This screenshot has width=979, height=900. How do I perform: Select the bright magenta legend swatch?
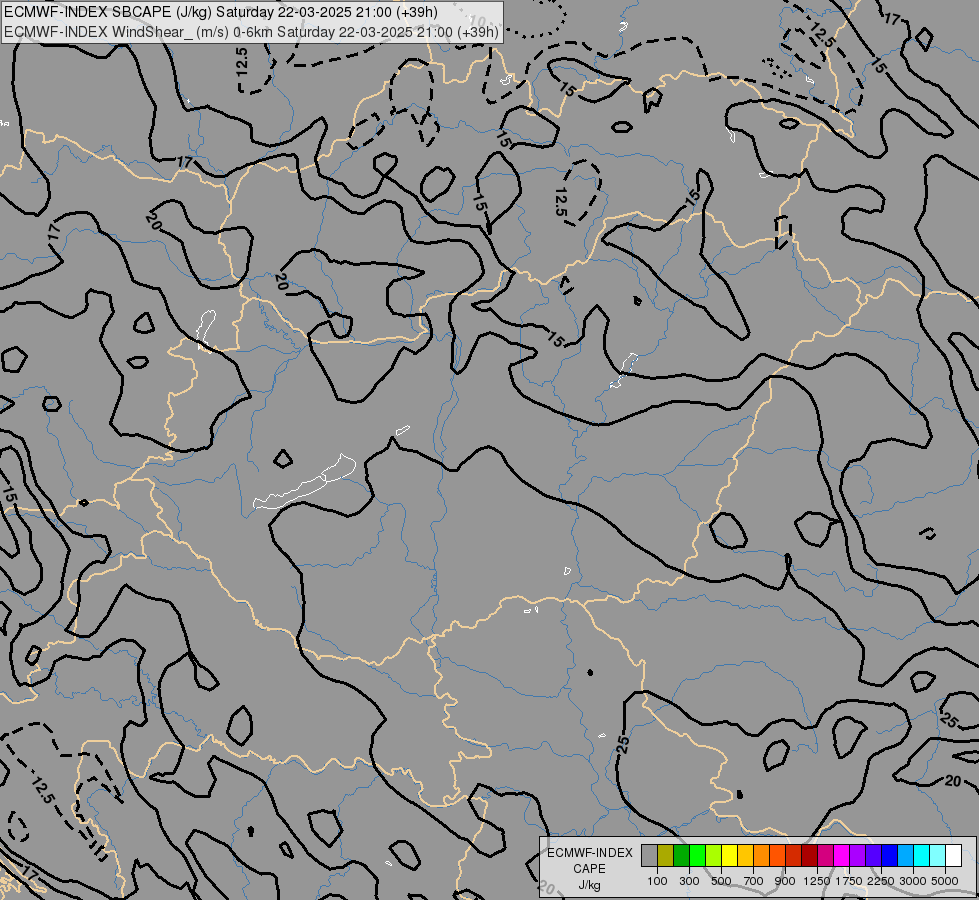click(842, 856)
